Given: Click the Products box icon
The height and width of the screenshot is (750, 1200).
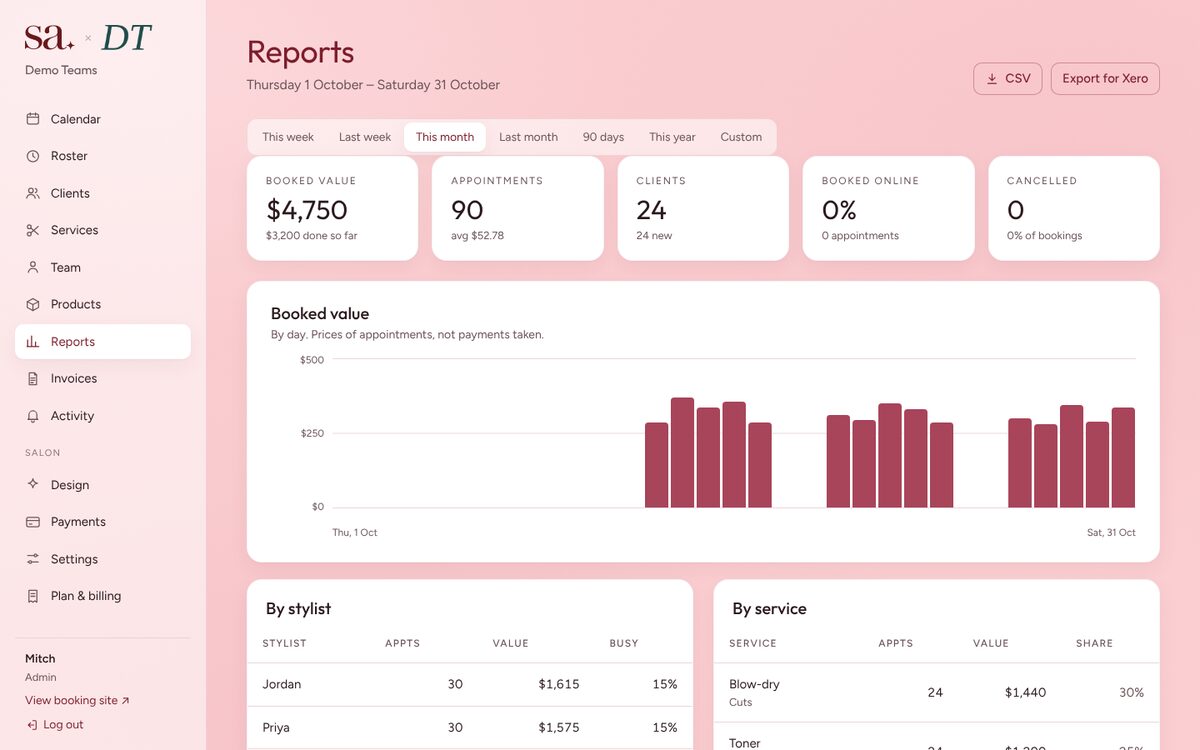Looking at the screenshot, I should (33, 304).
